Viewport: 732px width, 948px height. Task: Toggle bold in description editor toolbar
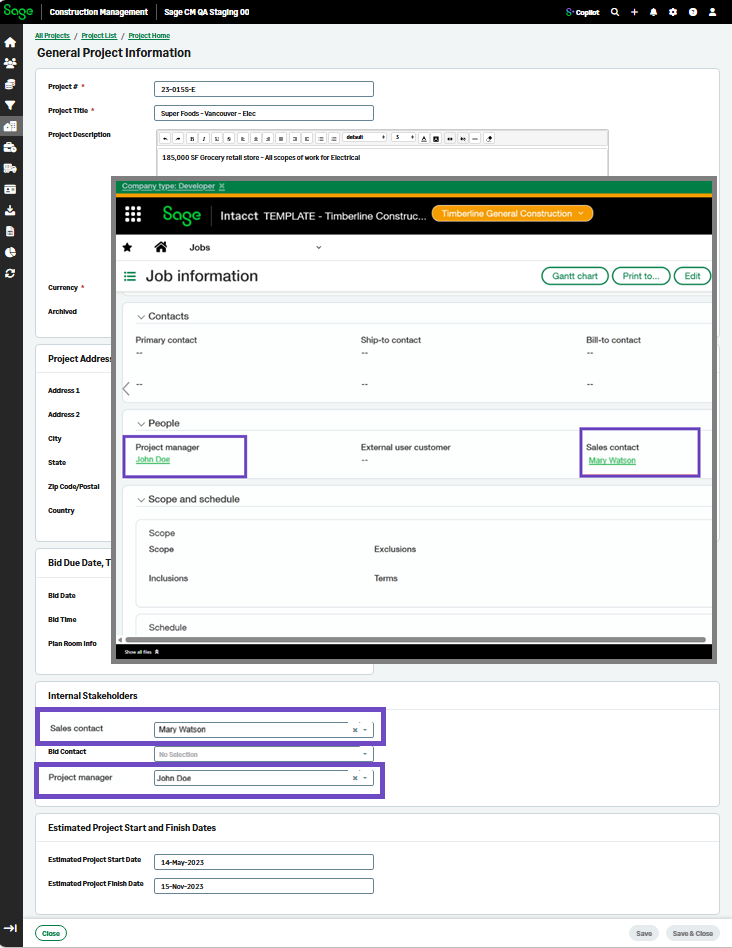pos(192,138)
